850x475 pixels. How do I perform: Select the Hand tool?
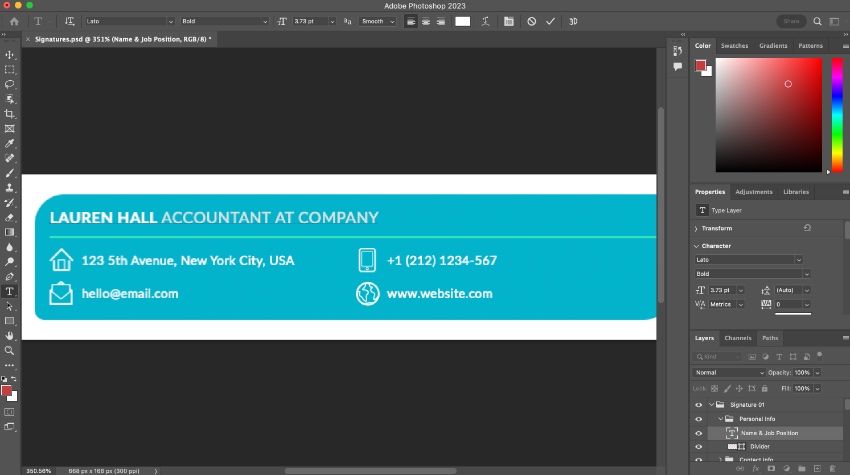[9, 336]
